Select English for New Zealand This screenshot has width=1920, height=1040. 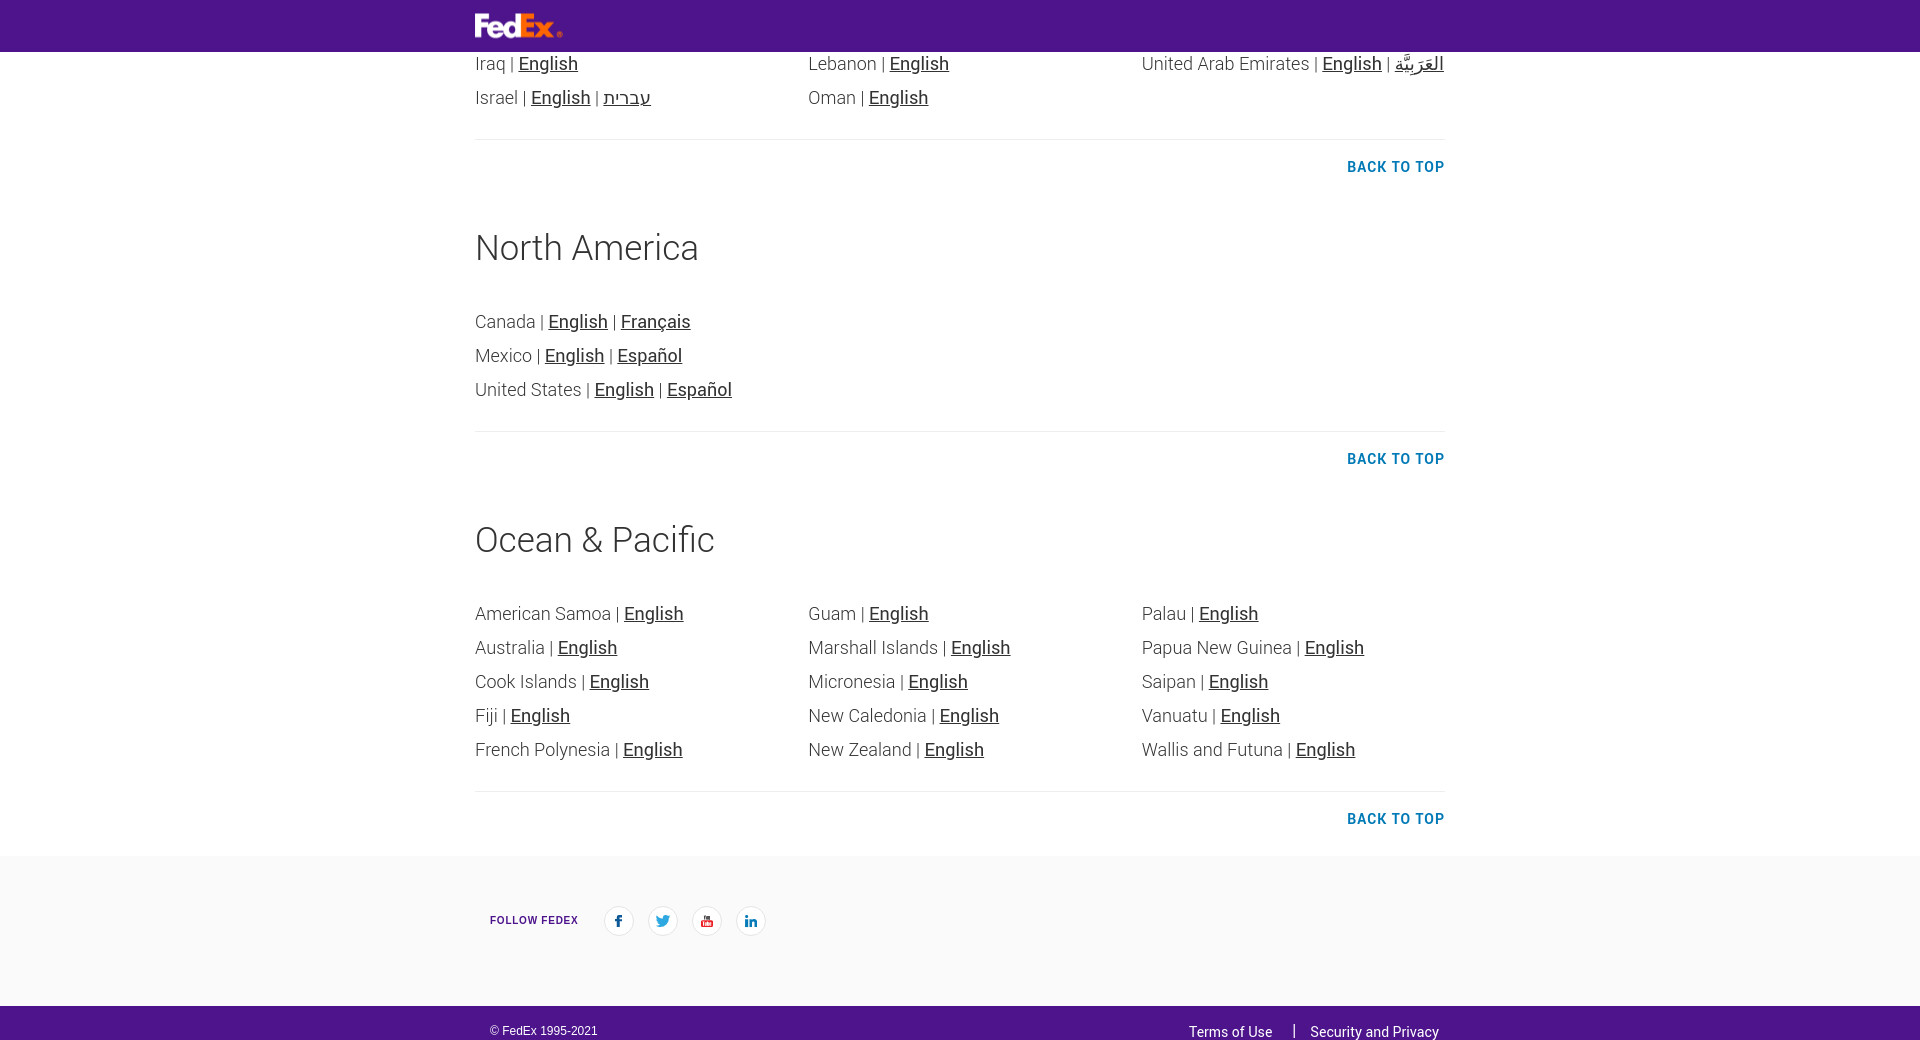(x=954, y=750)
